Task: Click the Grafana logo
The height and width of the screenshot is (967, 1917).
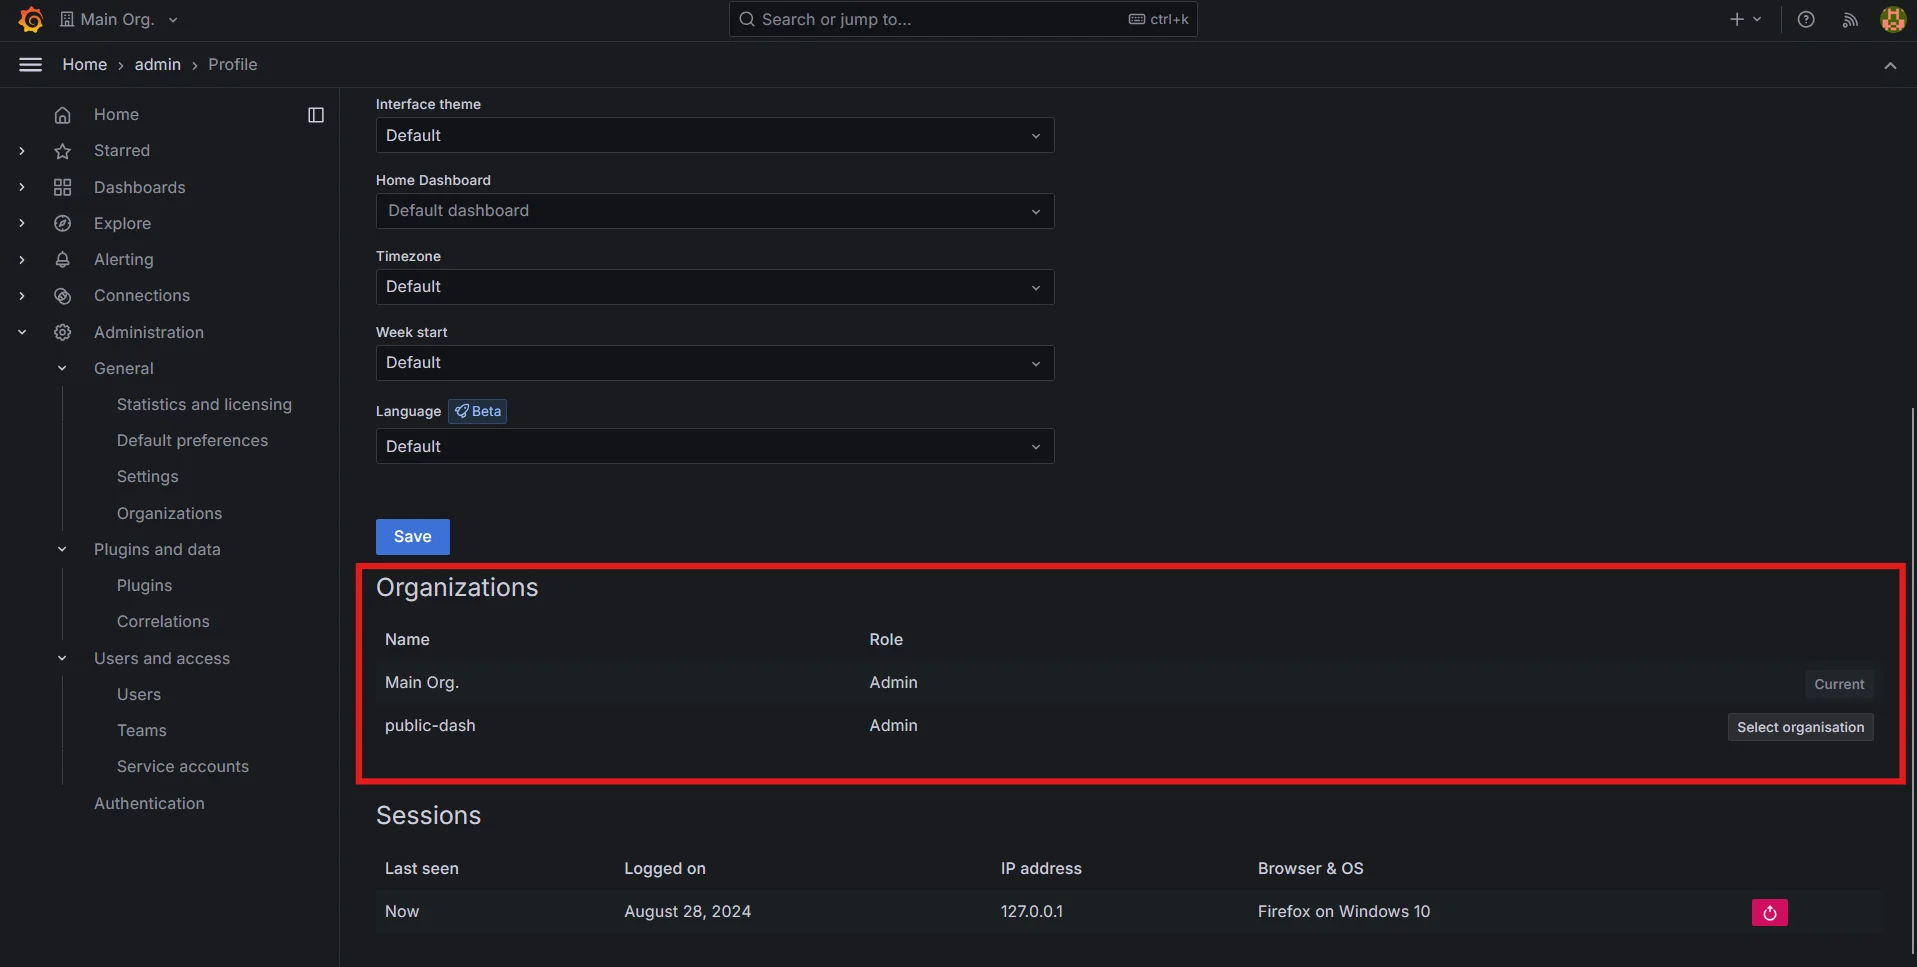Action: (29, 18)
